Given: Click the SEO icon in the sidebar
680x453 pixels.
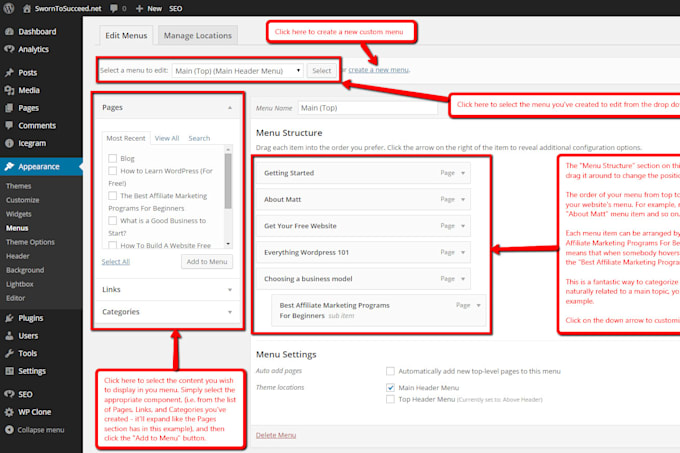Looking at the screenshot, I should point(9,394).
